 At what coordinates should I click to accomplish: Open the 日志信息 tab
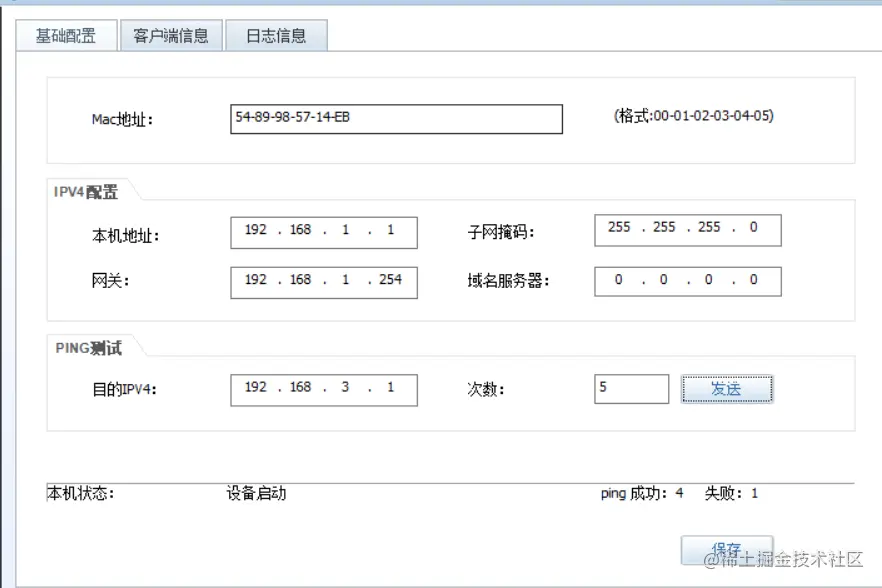276,35
